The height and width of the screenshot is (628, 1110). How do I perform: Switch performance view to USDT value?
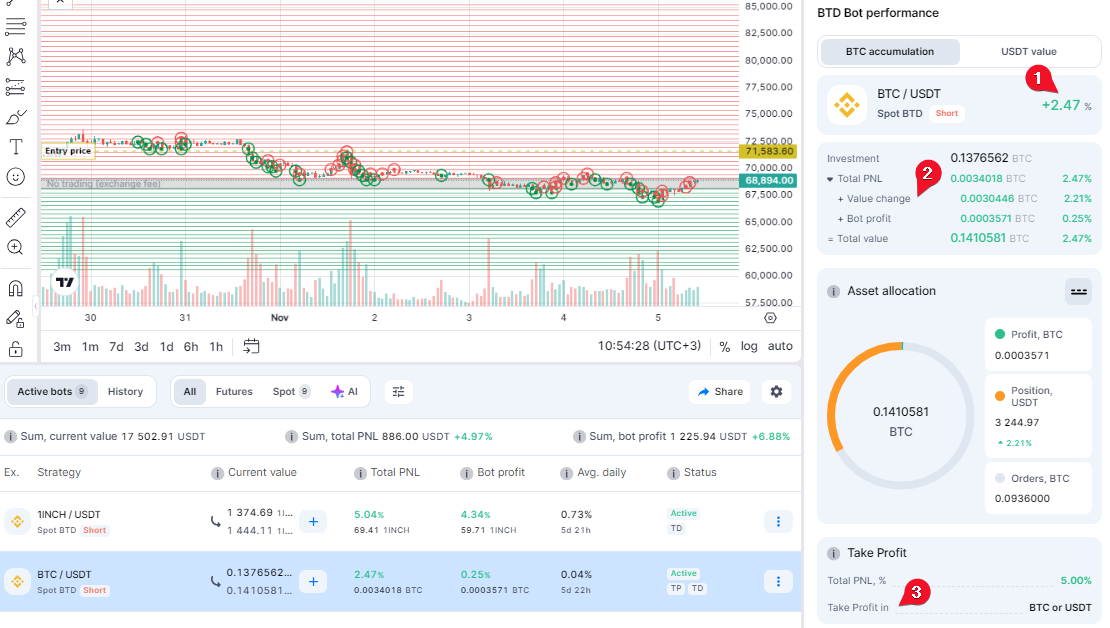click(x=1028, y=52)
